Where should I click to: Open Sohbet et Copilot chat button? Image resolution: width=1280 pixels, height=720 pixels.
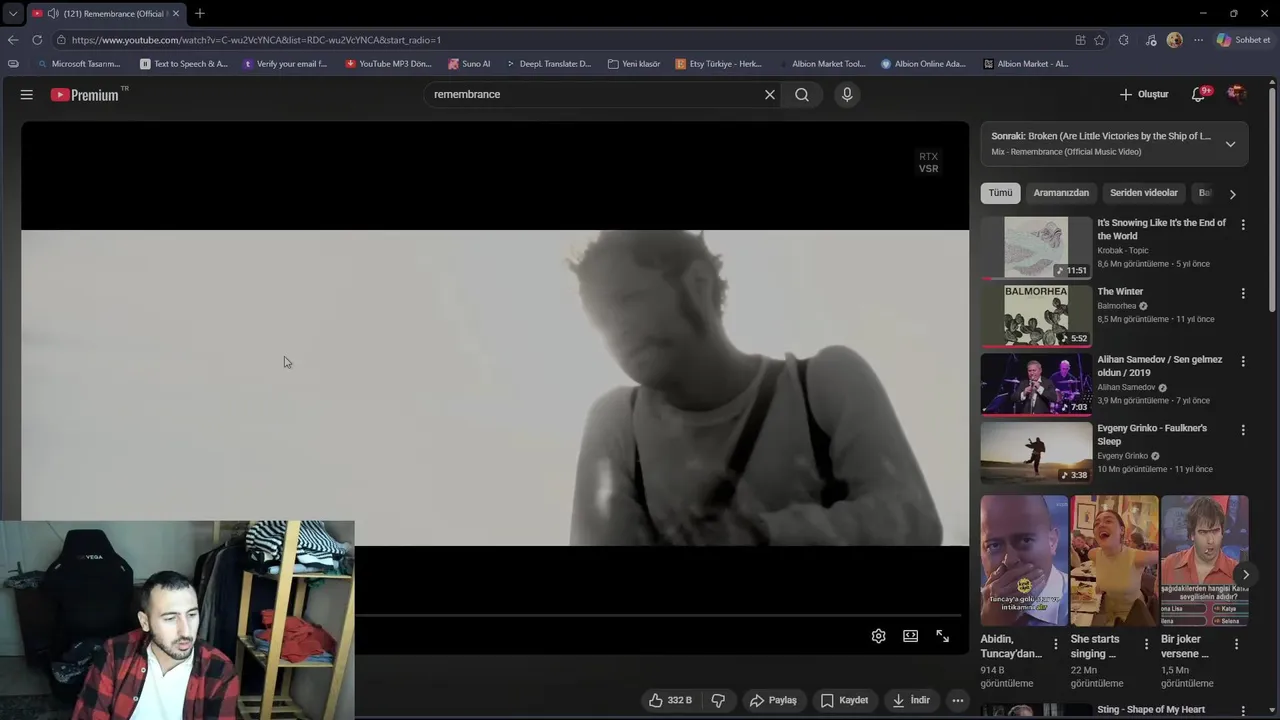coord(1243,40)
